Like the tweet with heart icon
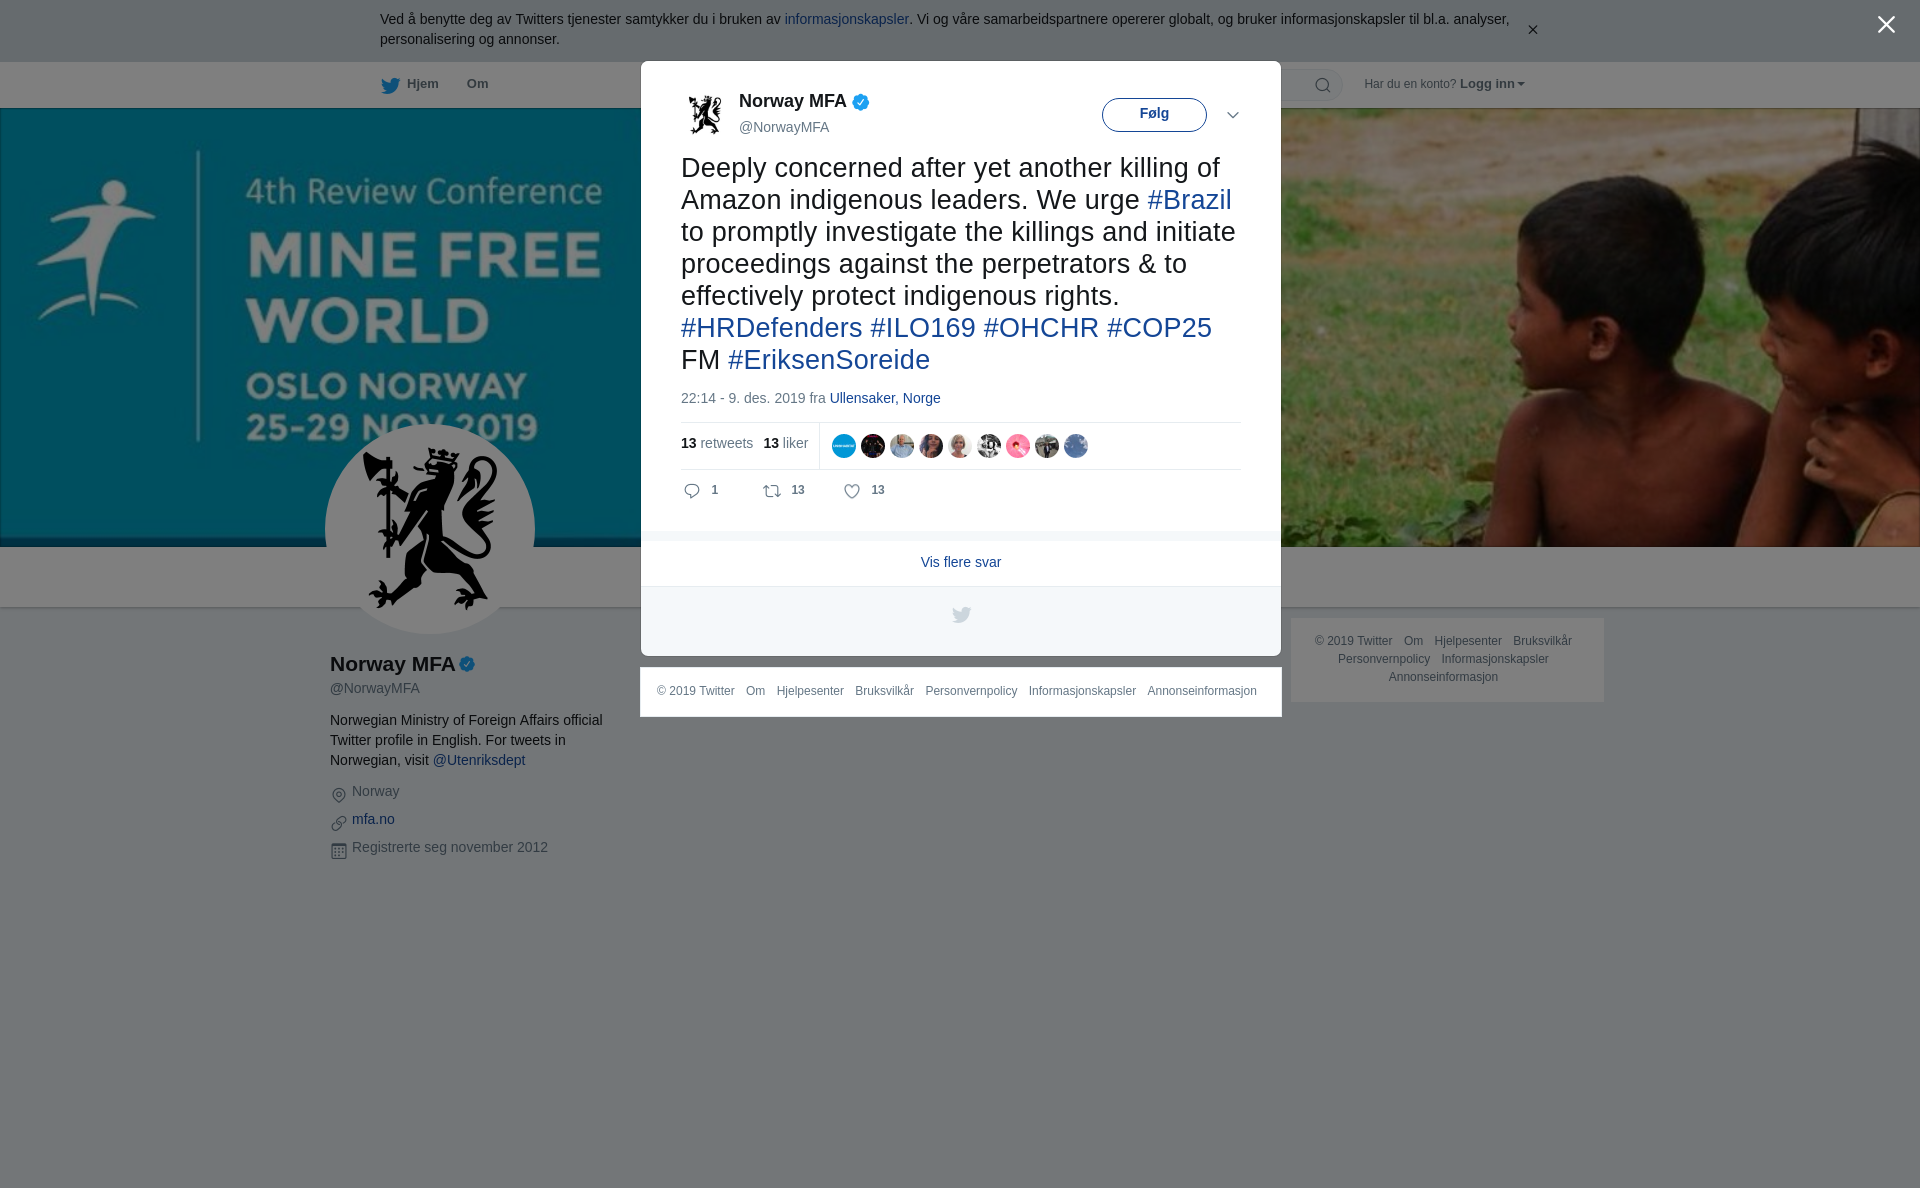The width and height of the screenshot is (1920, 1188). tap(852, 491)
